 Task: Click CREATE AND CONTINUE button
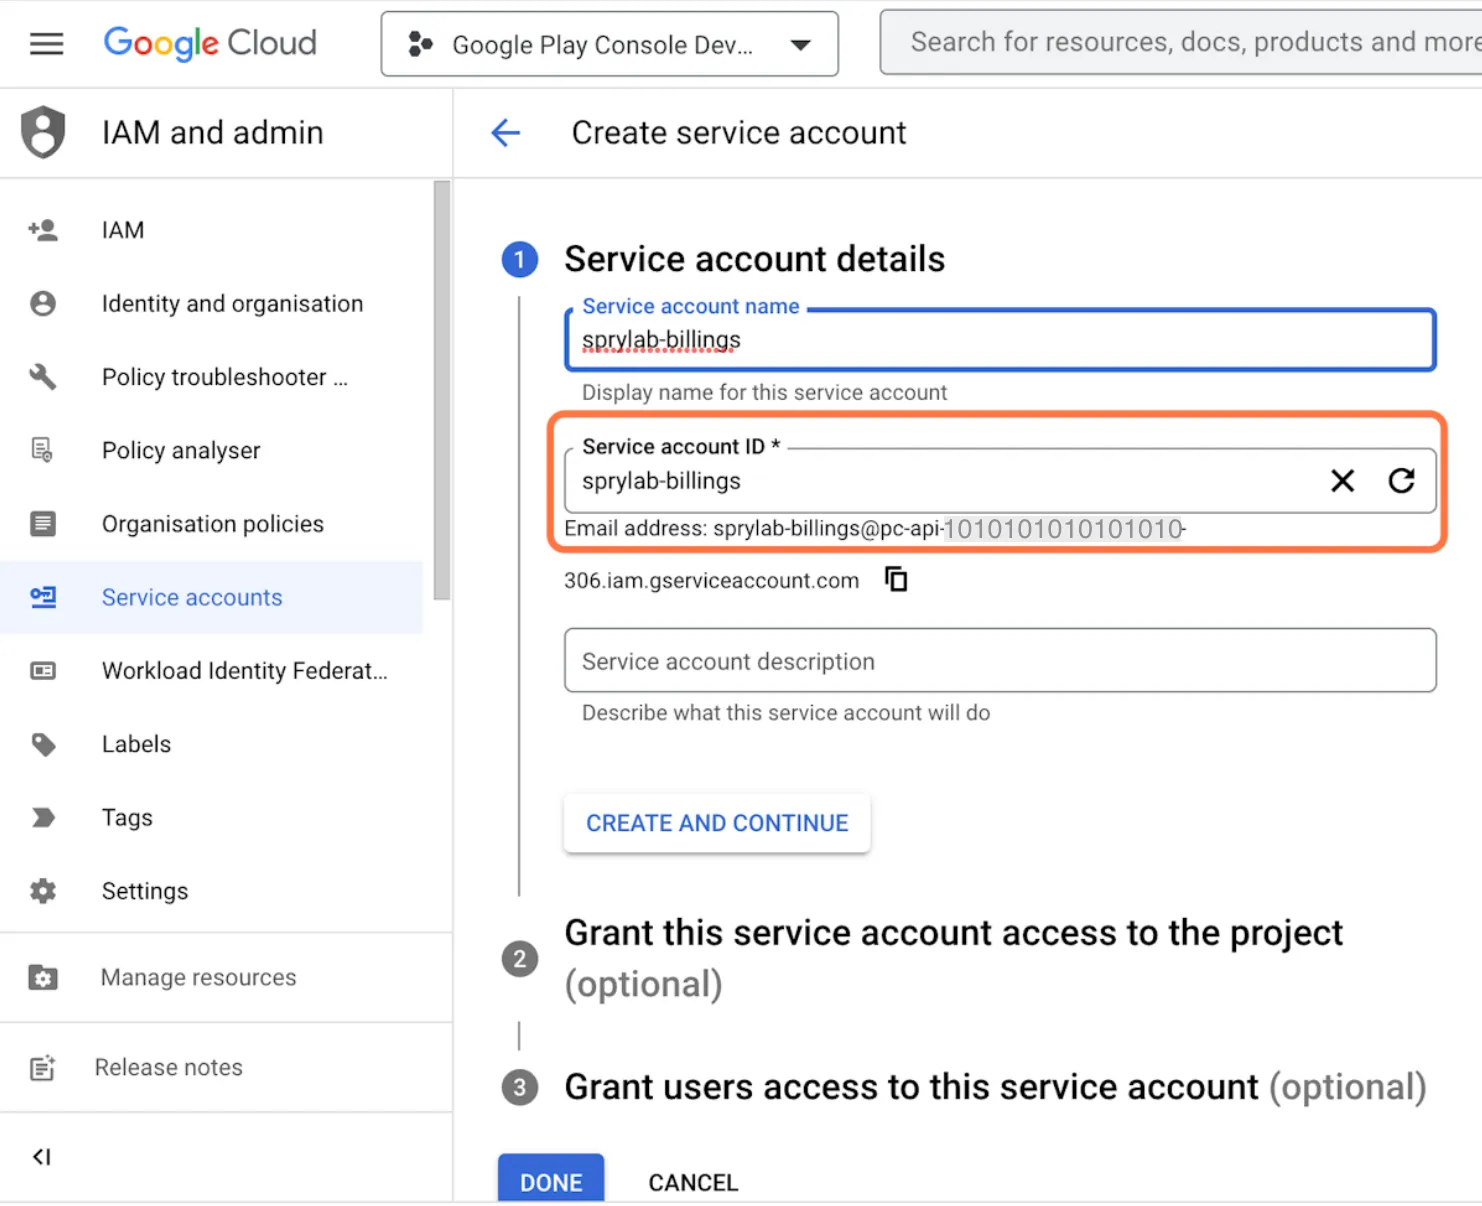717,823
